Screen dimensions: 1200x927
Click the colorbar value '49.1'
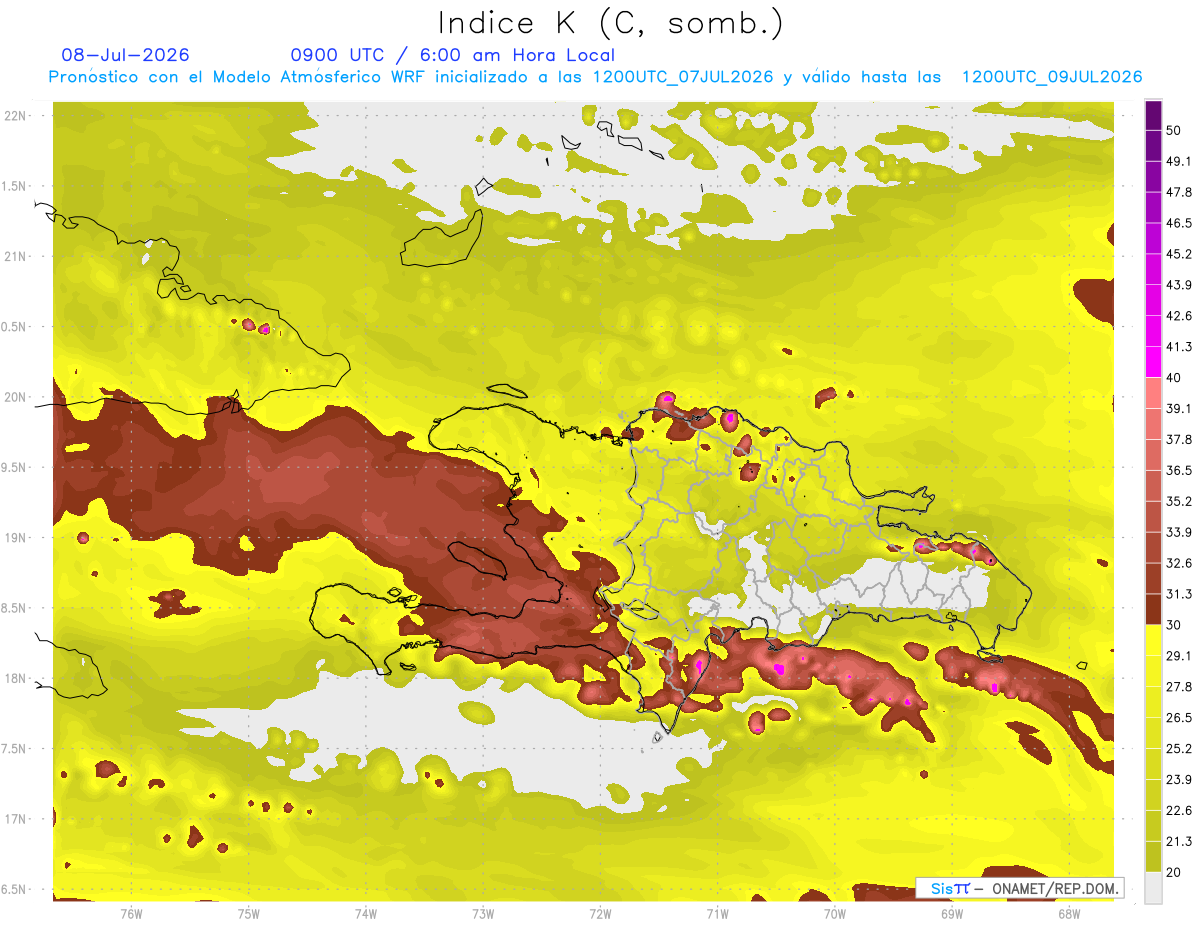click(1178, 161)
